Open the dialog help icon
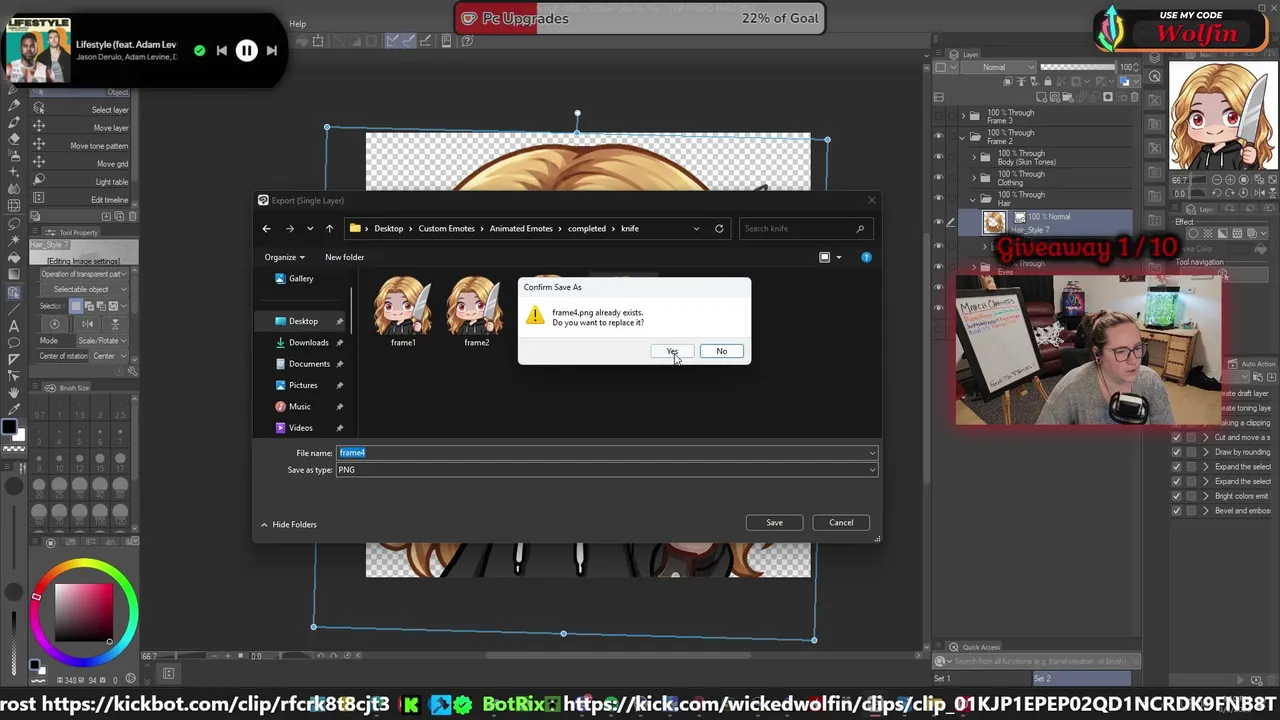Image resolution: width=1280 pixels, height=720 pixels. click(866, 257)
